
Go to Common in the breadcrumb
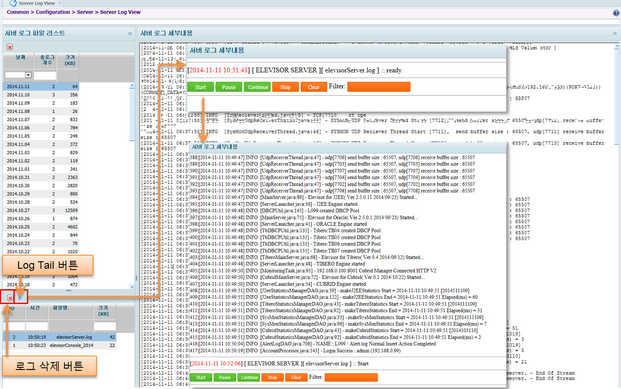(18, 12)
